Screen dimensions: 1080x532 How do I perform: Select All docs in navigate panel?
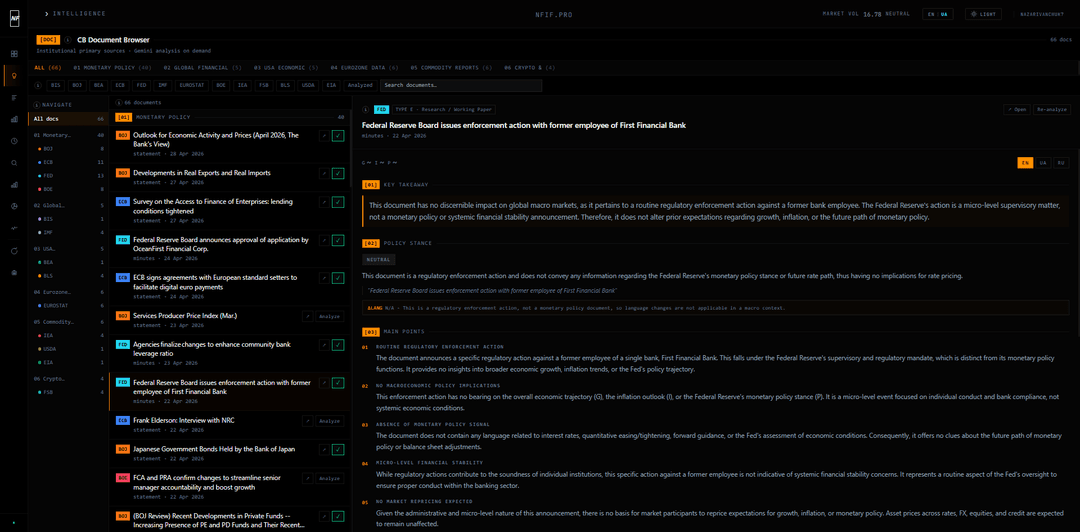(x=69, y=119)
